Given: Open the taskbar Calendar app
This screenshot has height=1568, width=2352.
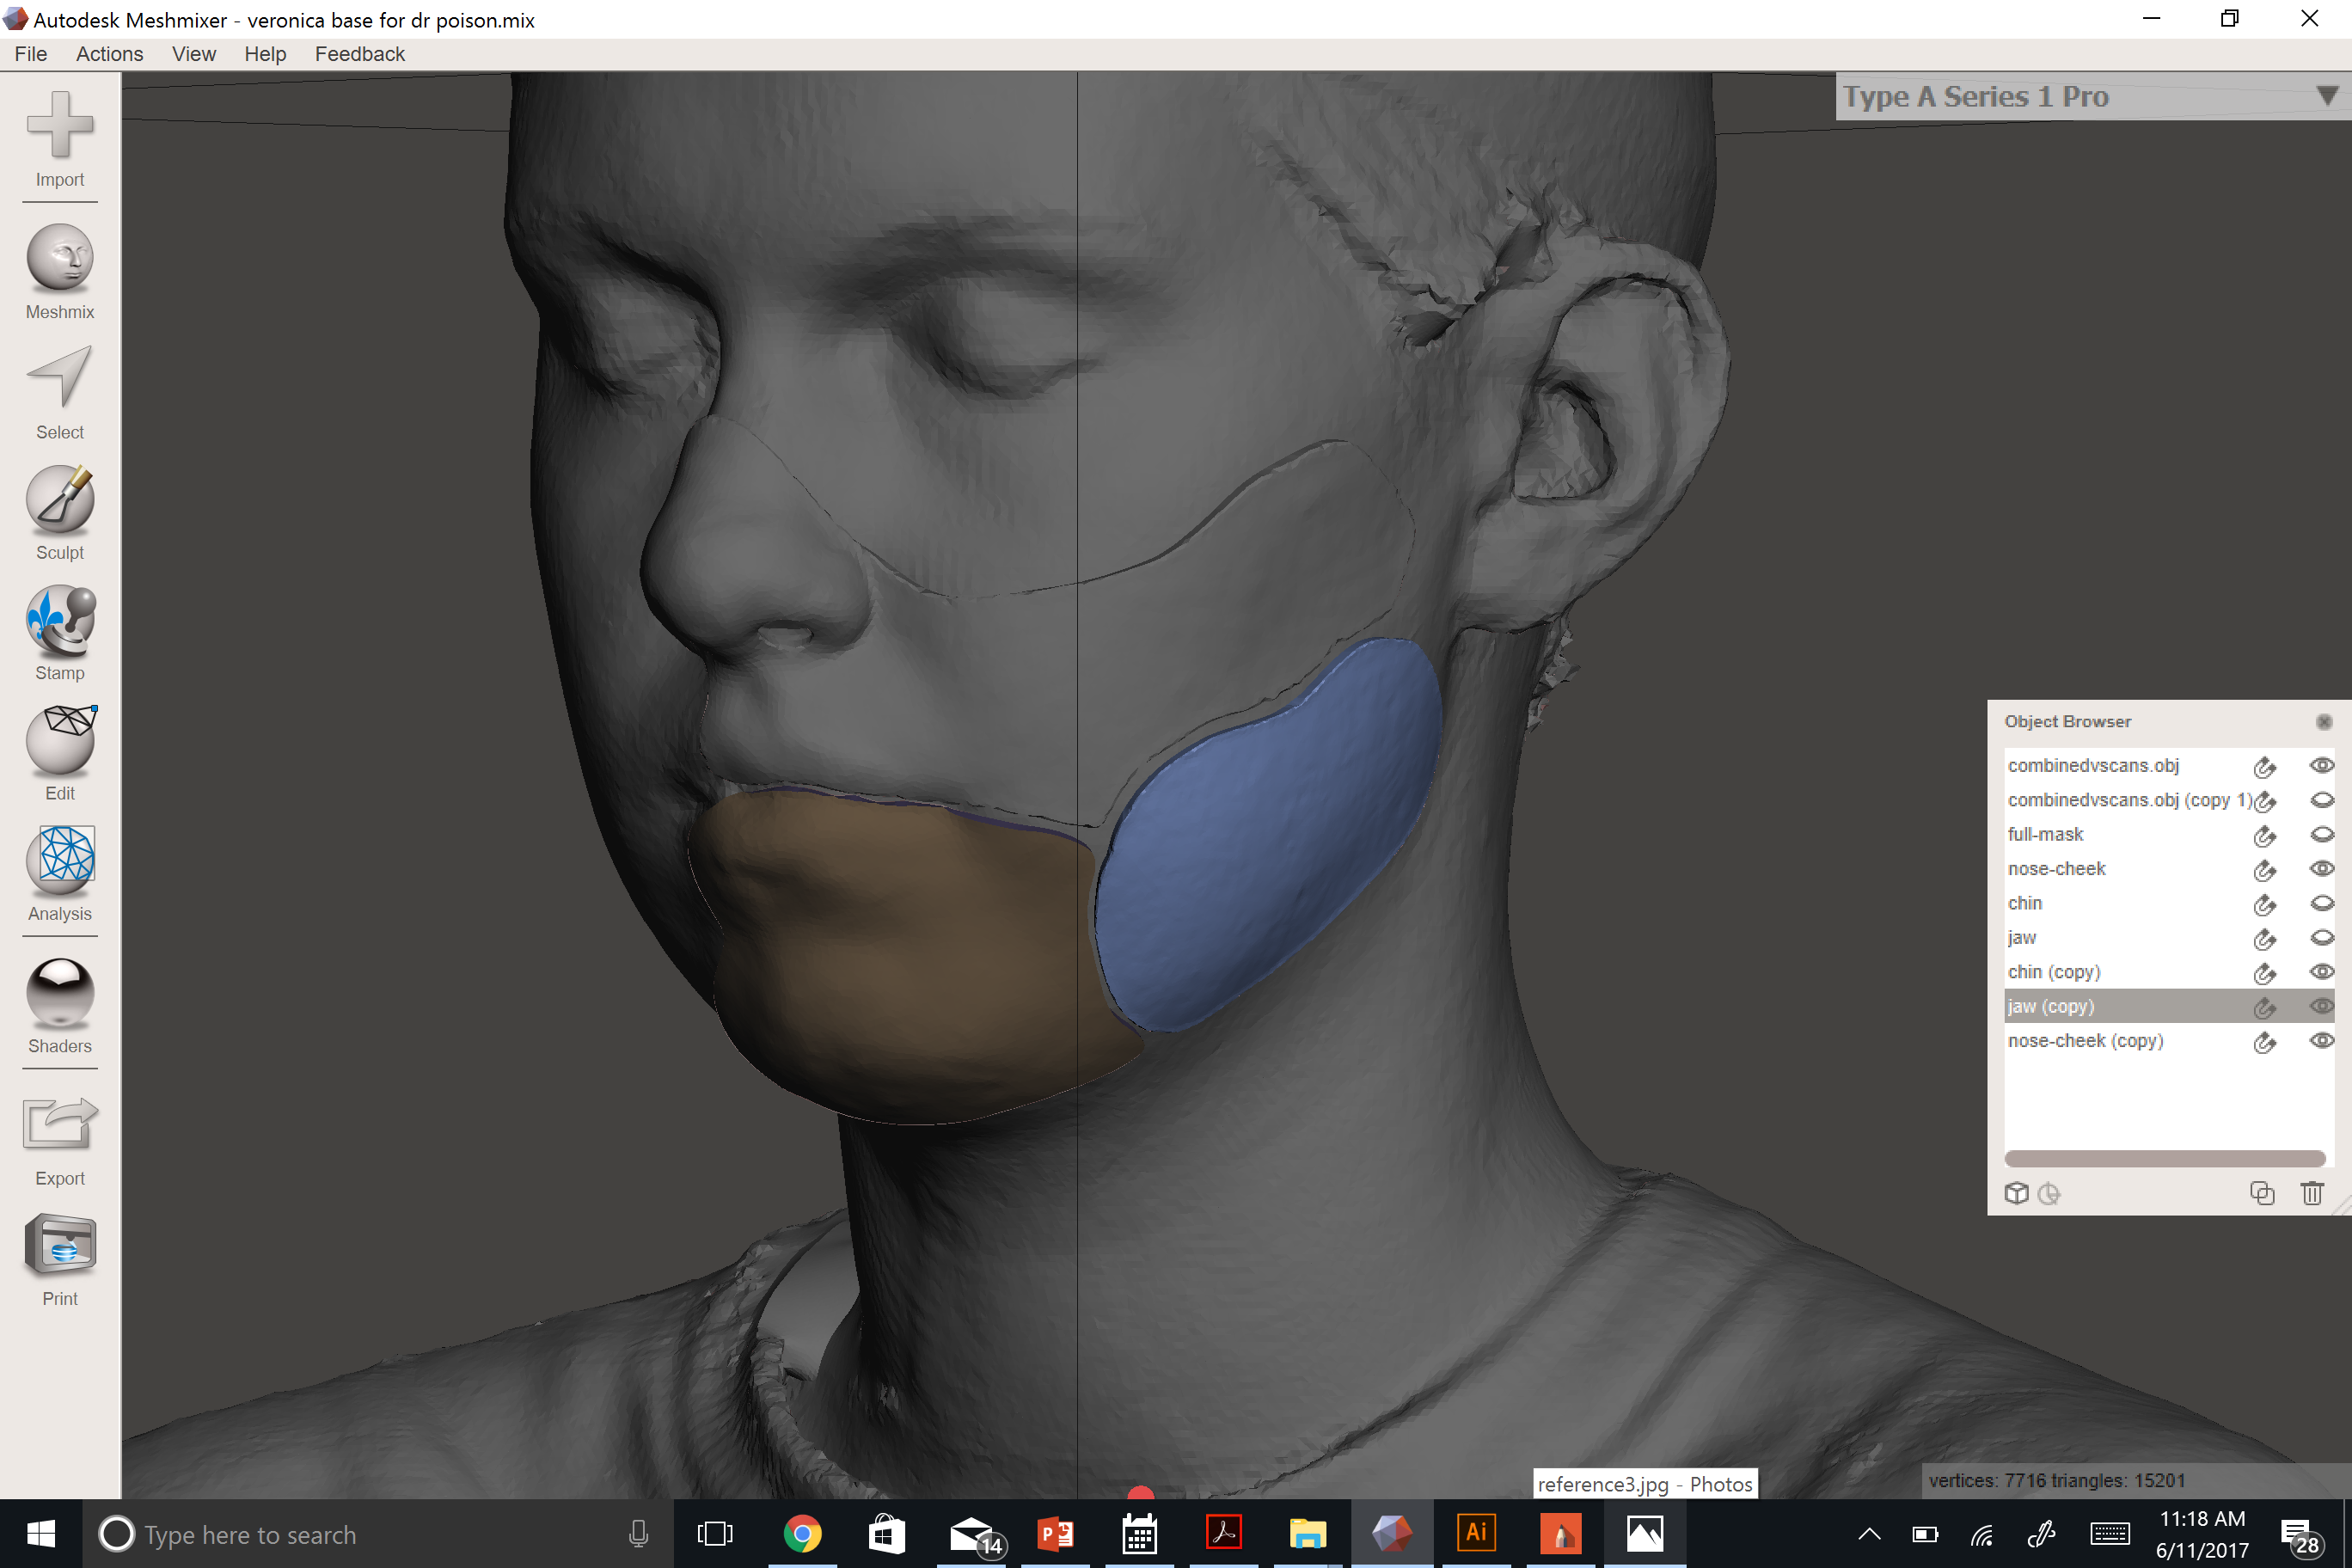Looking at the screenshot, I should [1139, 1534].
